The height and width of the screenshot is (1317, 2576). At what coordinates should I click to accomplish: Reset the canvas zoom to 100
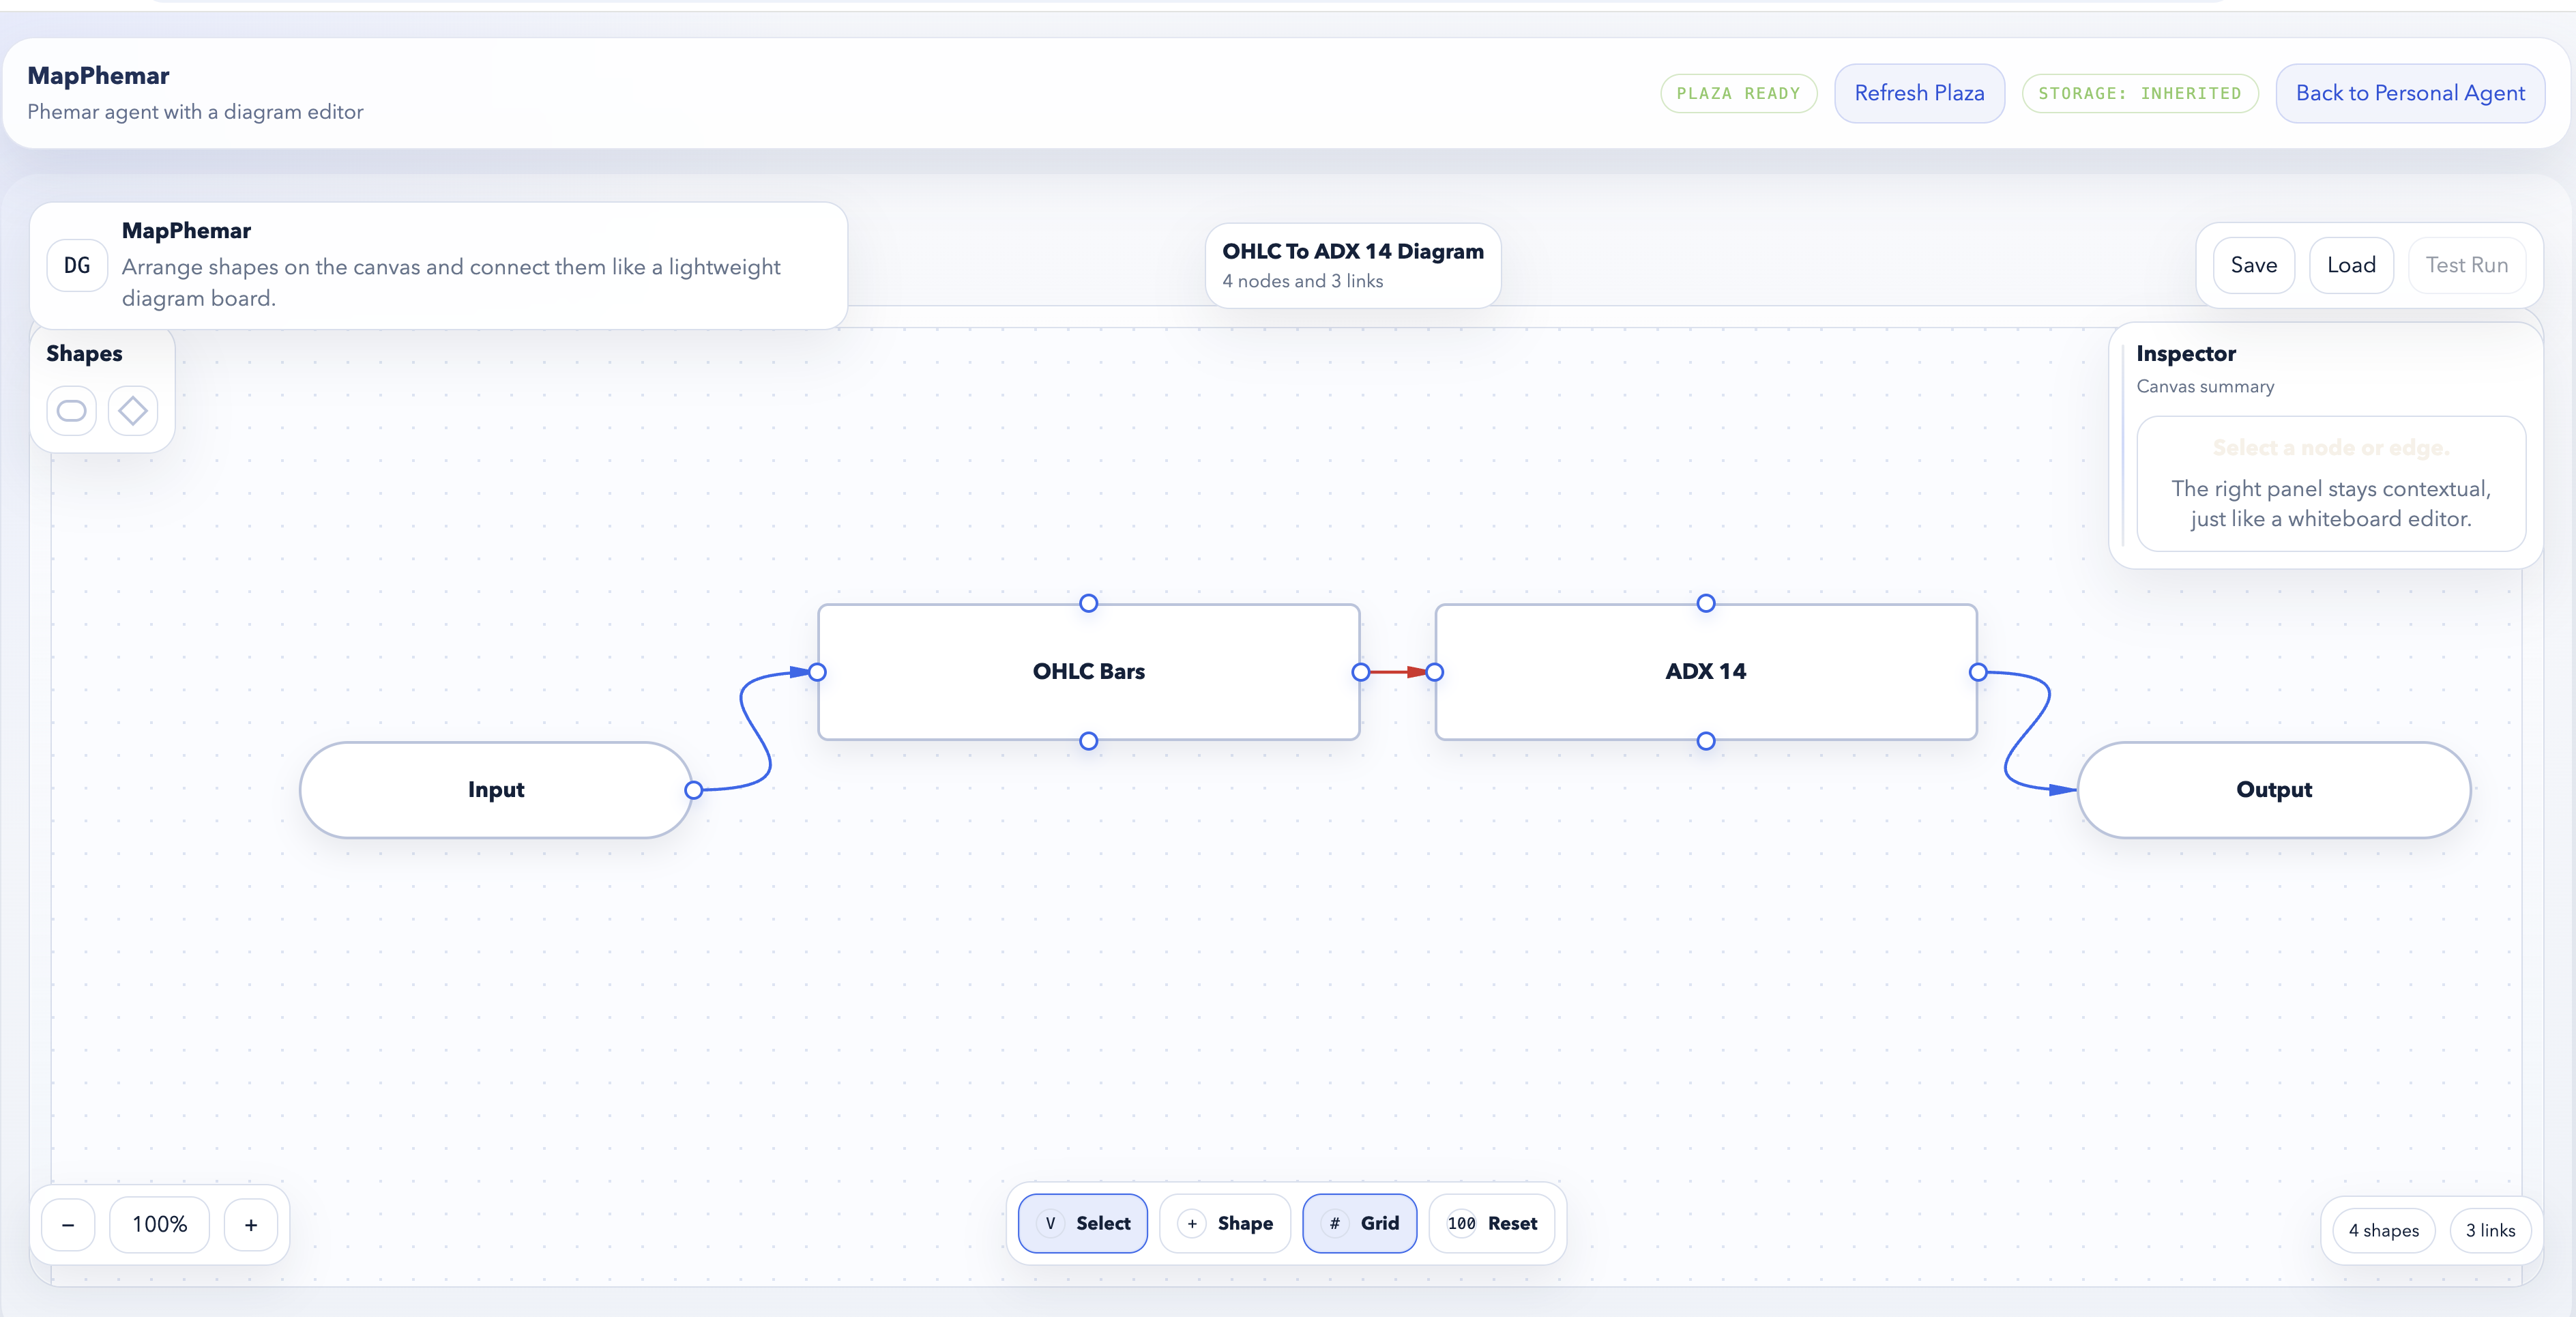(x=1491, y=1223)
